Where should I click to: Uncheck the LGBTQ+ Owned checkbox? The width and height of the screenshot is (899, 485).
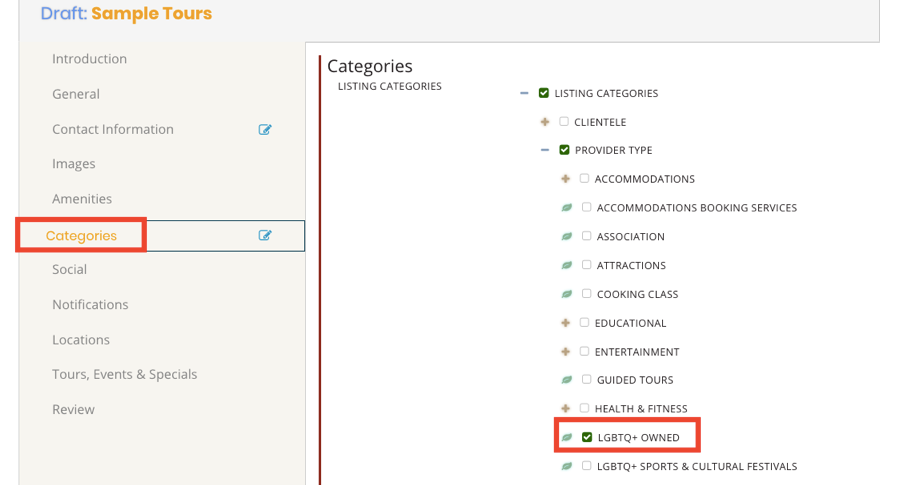(587, 437)
